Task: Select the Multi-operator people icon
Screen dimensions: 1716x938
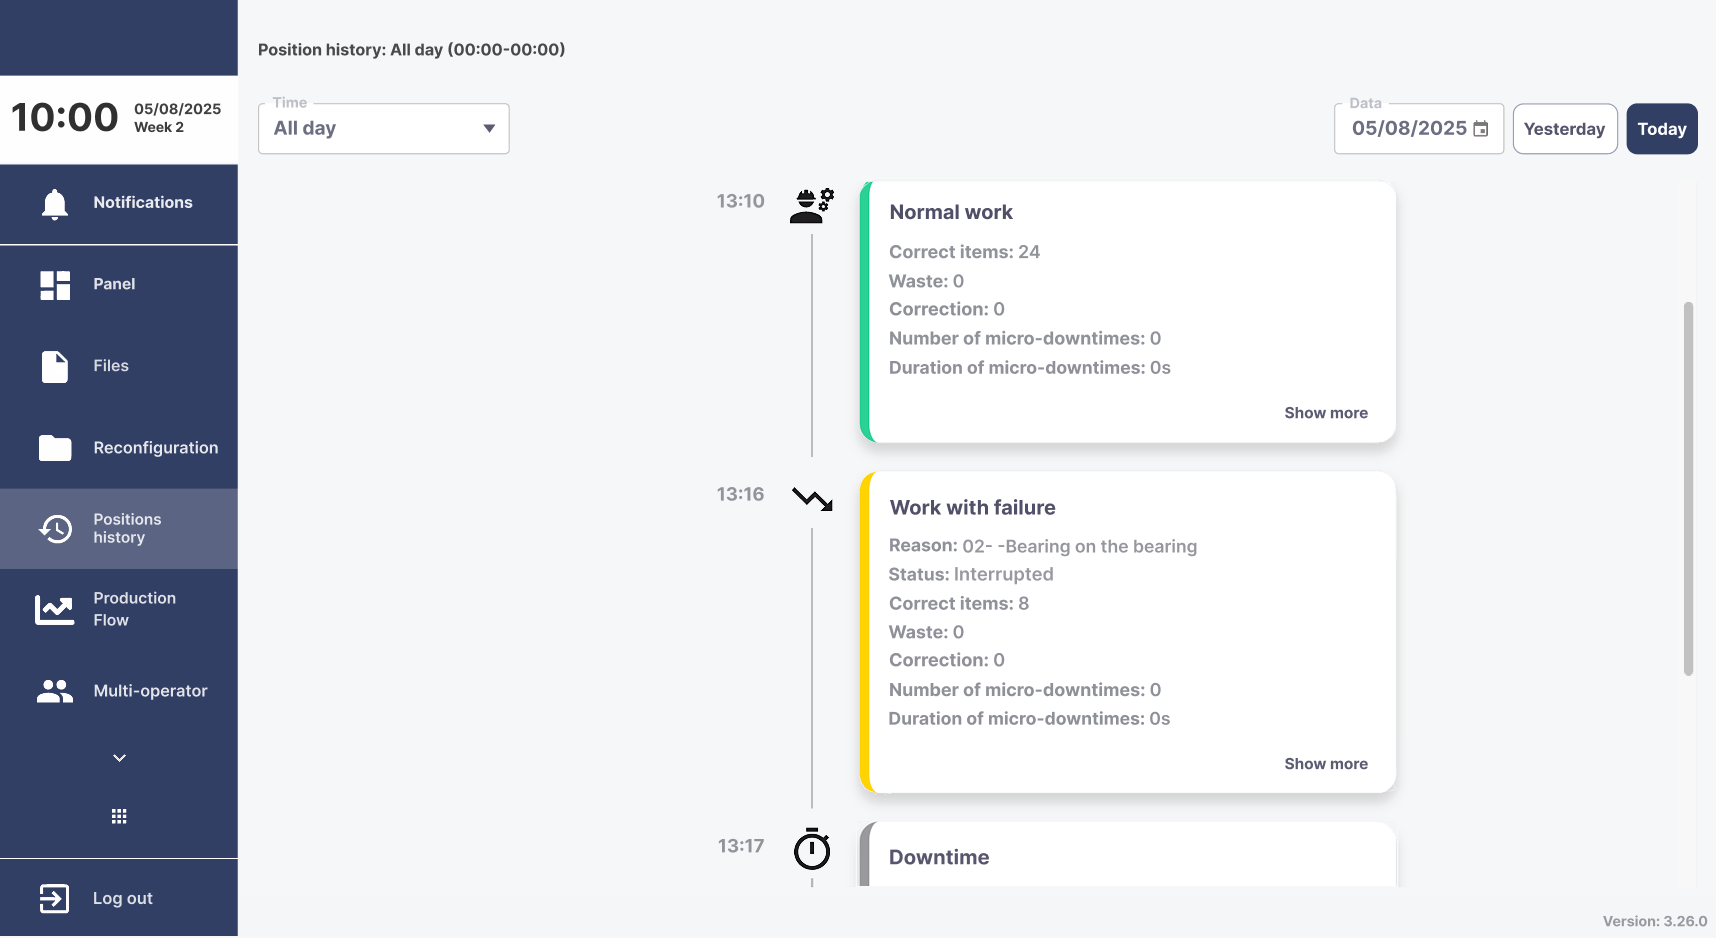Action: pos(55,691)
